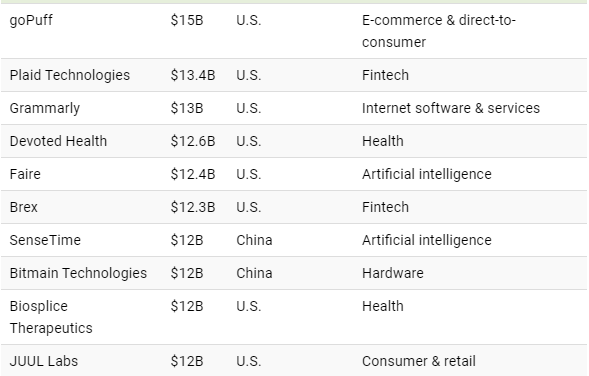This screenshot has height=376, width=589.
Task: Click the $12.3B valuation for Brex
Action: pyautogui.click(x=193, y=207)
